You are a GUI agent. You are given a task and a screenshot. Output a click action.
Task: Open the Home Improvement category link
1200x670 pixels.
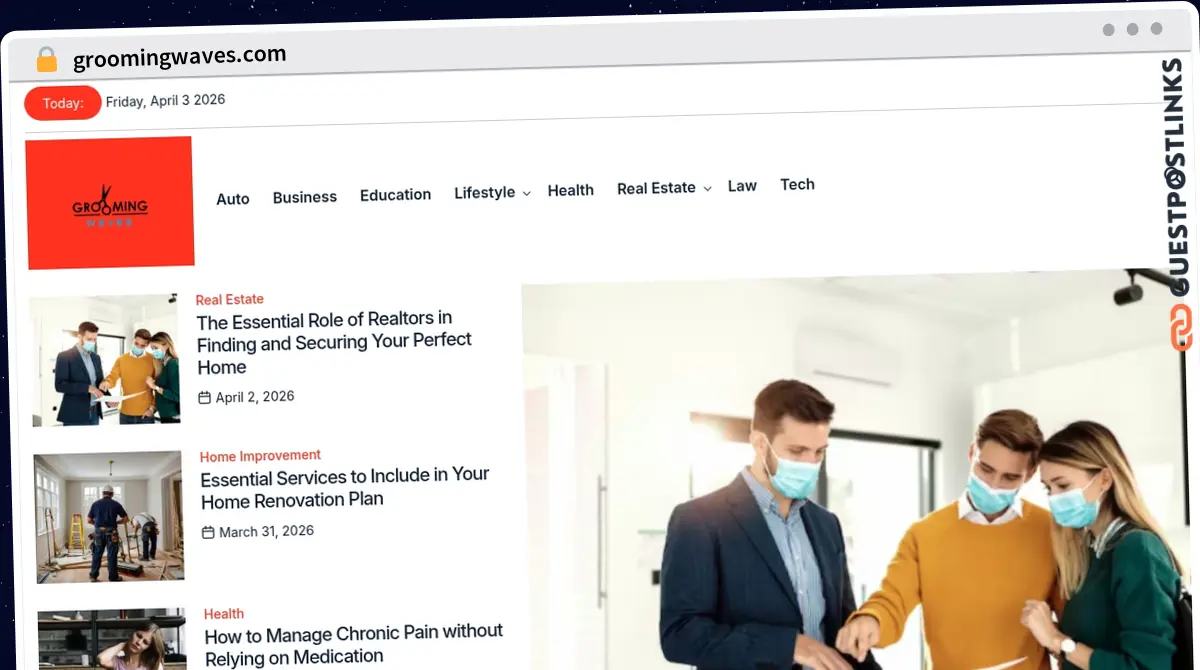click(260, 456)
